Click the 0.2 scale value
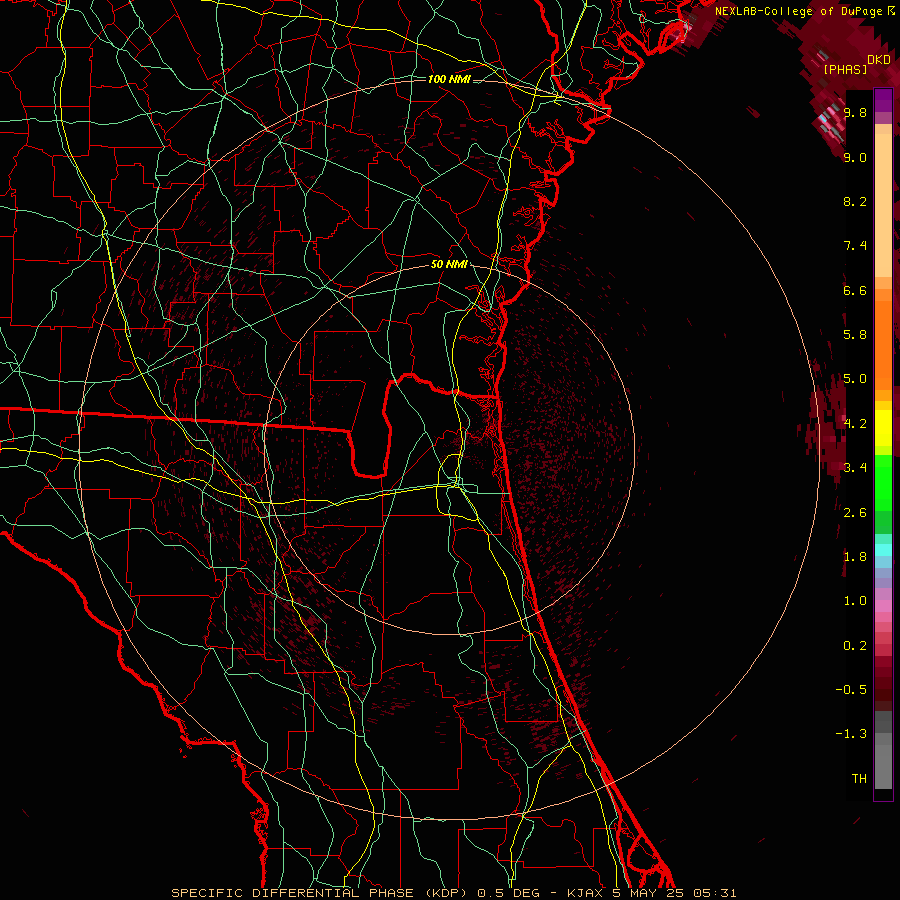The height and width of the screenshot is (900, 900). pyautogui.click(x=855, y=646)
